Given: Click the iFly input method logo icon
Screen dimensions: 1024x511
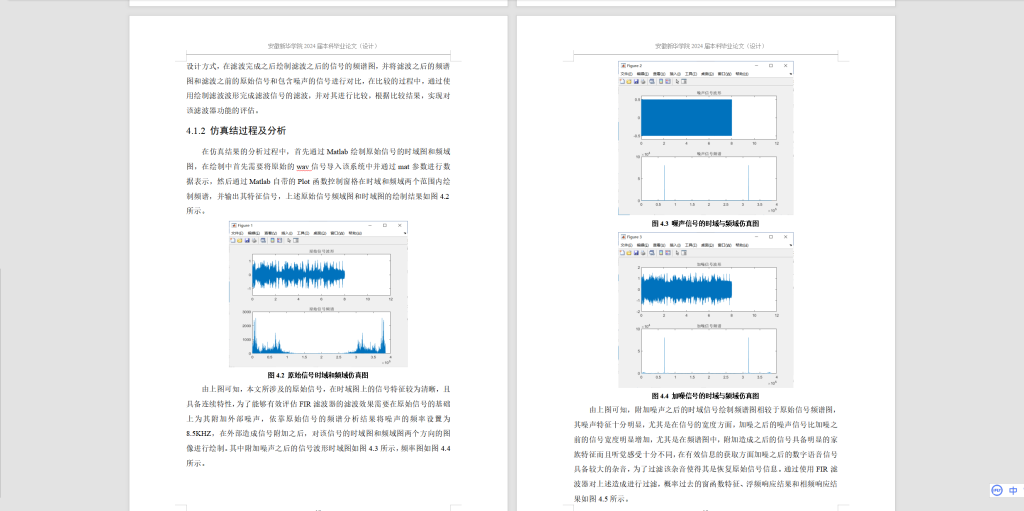Looking at the screenshot, I should click(x=997, y=490).
